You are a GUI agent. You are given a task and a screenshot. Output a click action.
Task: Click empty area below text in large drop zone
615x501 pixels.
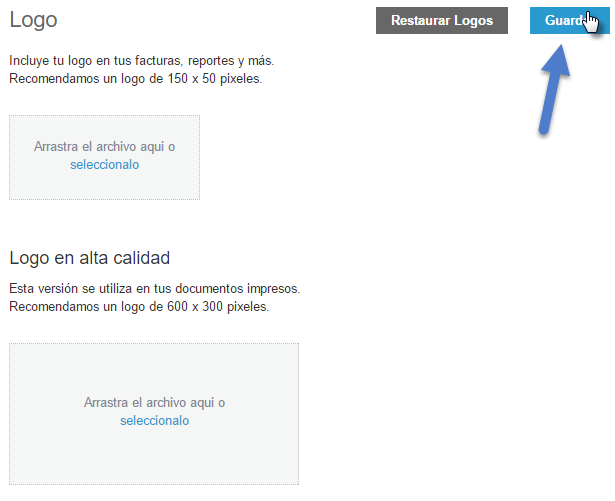click(154, 457)
